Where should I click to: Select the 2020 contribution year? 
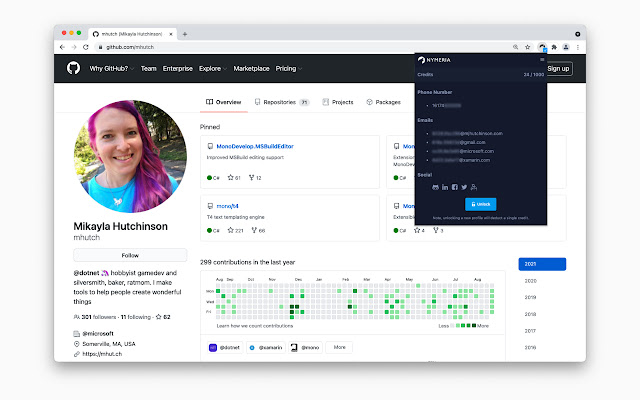click(x=531, y=281)
